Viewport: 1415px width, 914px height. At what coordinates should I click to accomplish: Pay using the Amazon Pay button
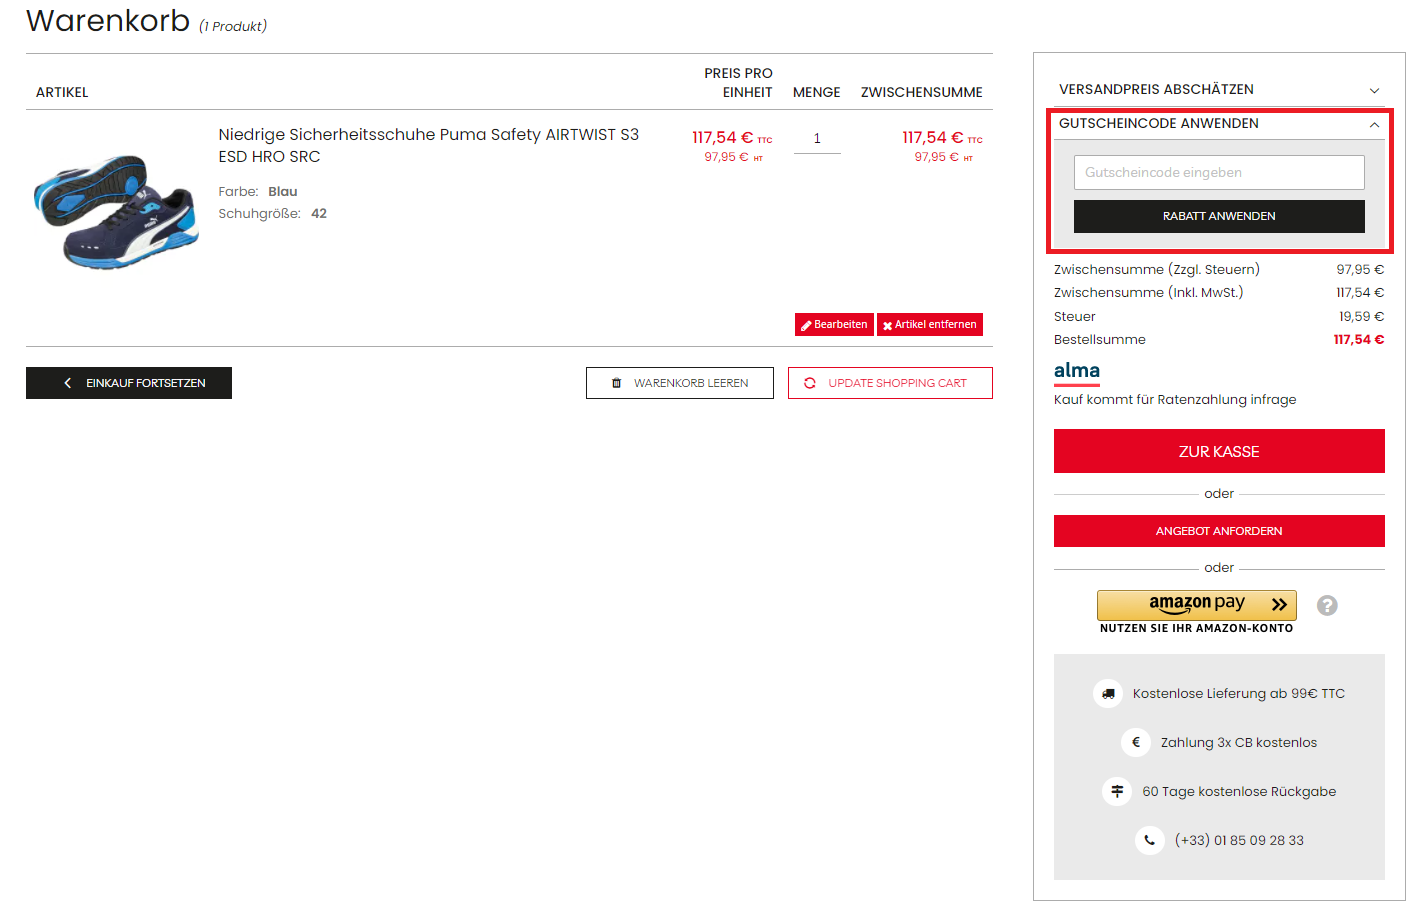(1197, 605)
